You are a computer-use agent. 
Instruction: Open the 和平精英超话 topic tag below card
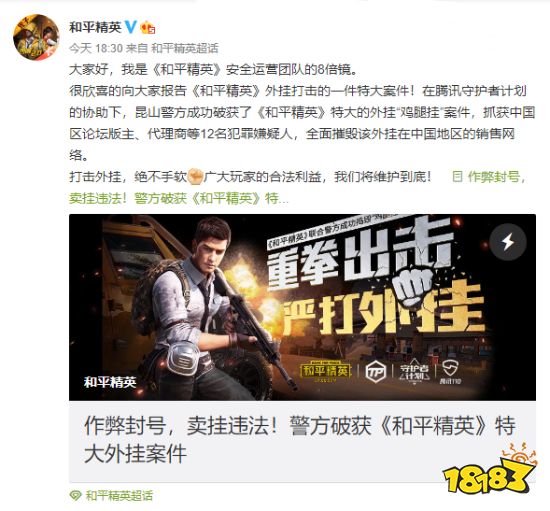point(119,495)
